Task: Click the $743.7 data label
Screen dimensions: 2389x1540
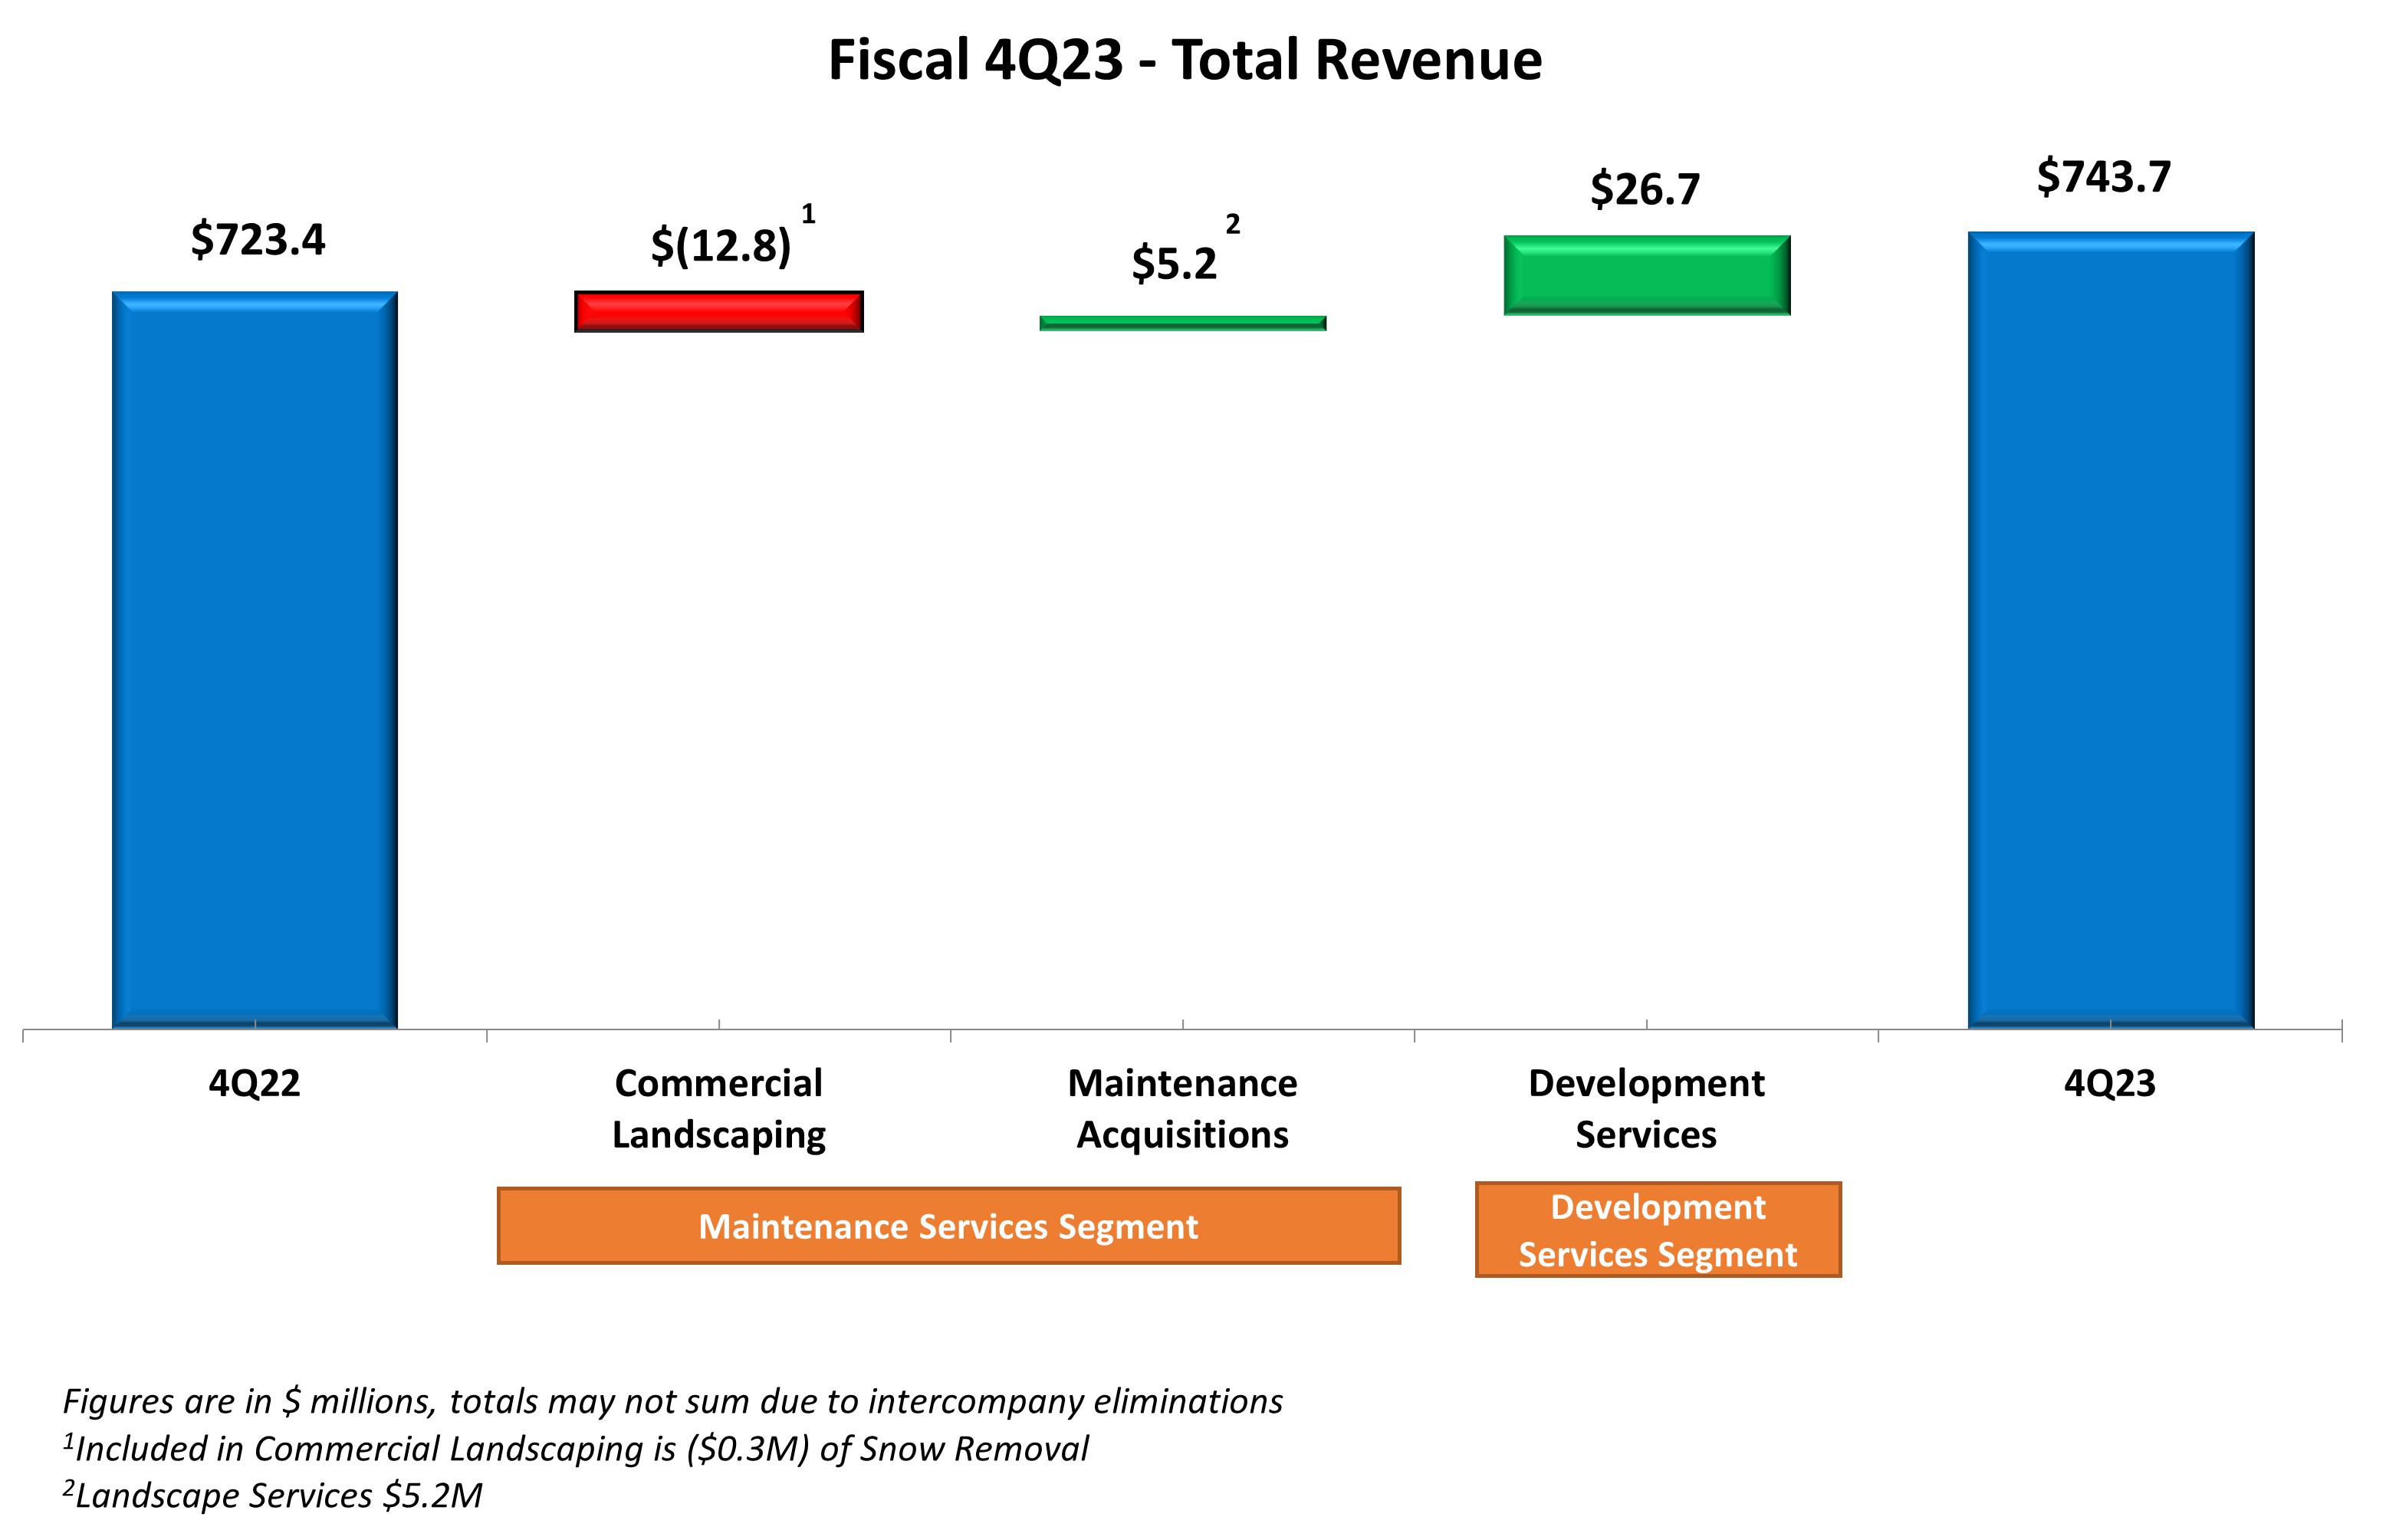Action: coord(2103,177)
